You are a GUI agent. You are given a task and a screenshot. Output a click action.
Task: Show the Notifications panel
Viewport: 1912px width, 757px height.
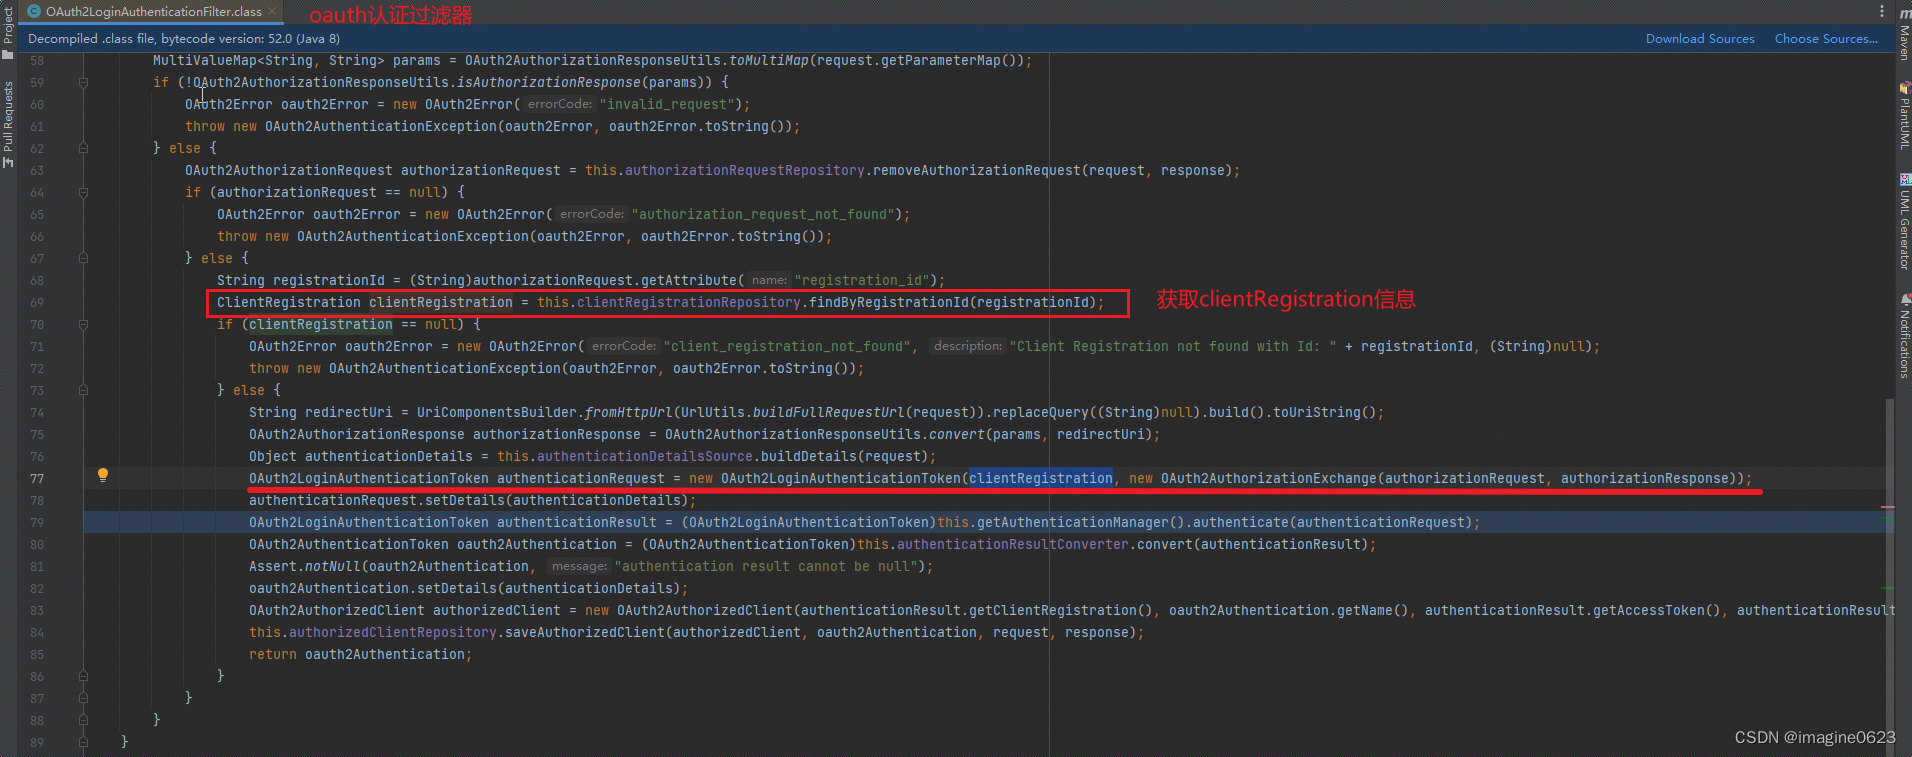(x=1904, y=337)
